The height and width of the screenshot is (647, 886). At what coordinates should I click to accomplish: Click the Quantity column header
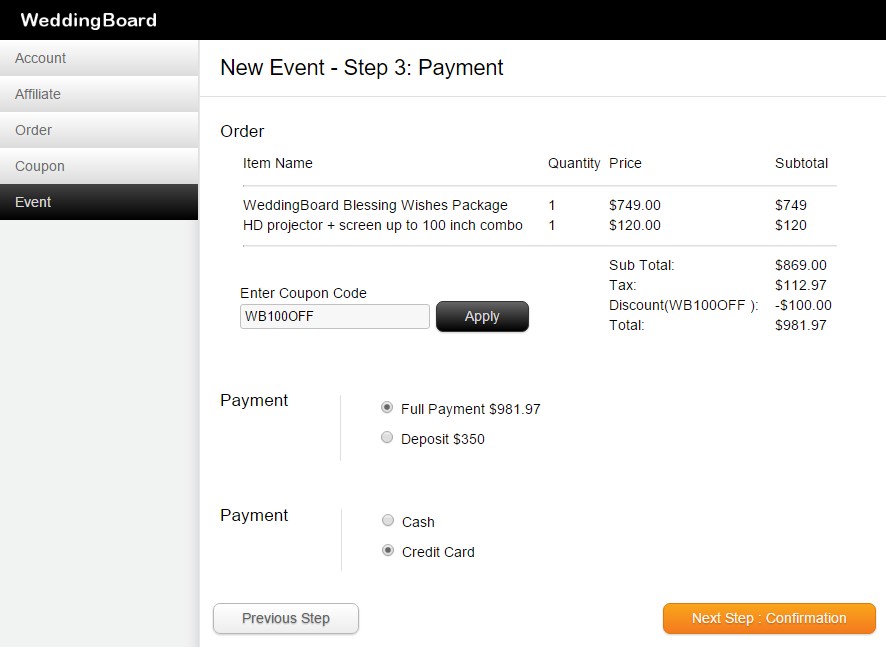pyautogui.click(x=574, y=163)
